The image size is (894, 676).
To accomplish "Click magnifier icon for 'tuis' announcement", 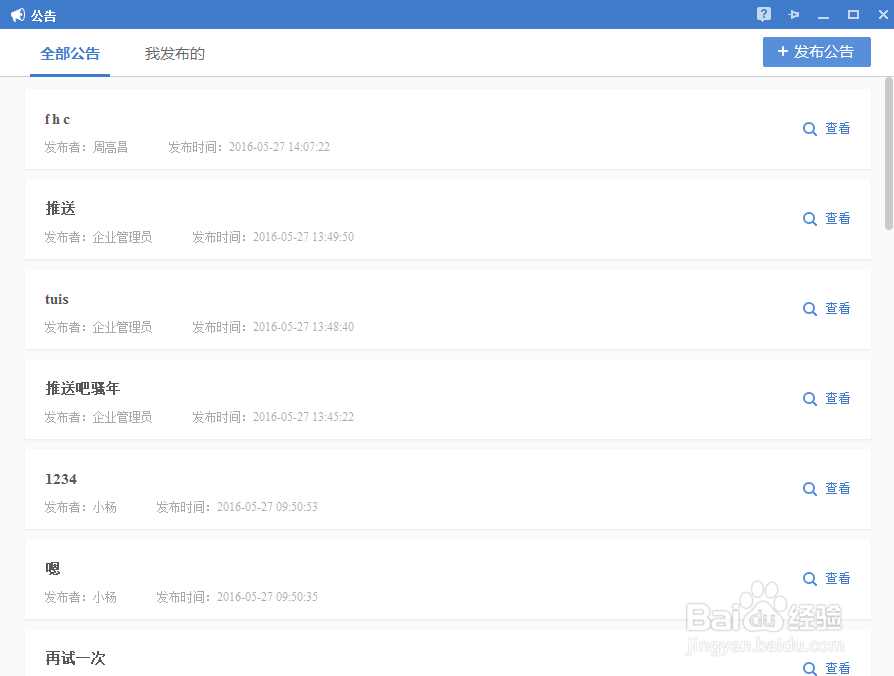I will coord(810,309).
